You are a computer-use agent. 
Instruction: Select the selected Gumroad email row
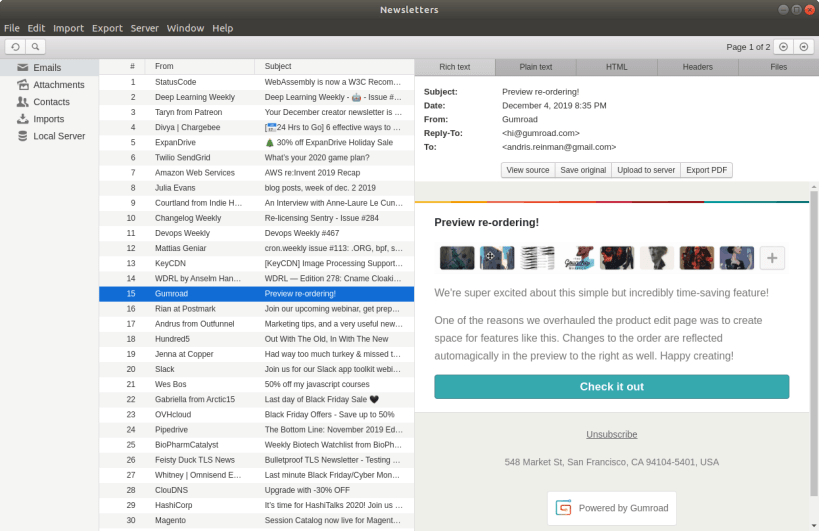click(x=256, y=294)
